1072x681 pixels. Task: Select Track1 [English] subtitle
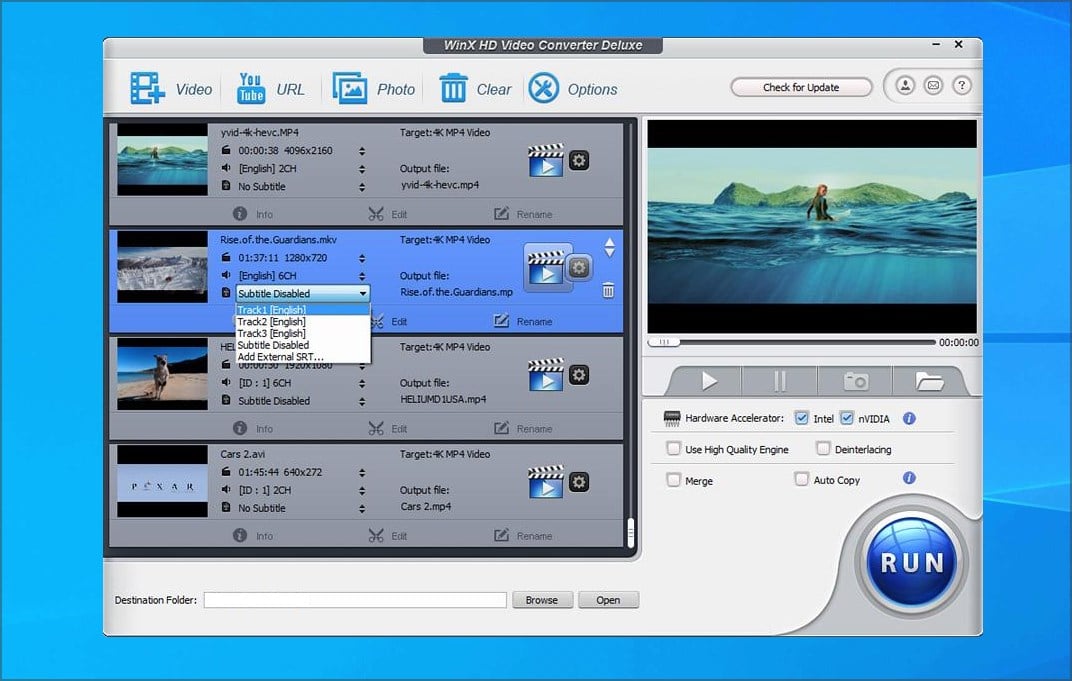pyautogui.click(x=303, y=310)
